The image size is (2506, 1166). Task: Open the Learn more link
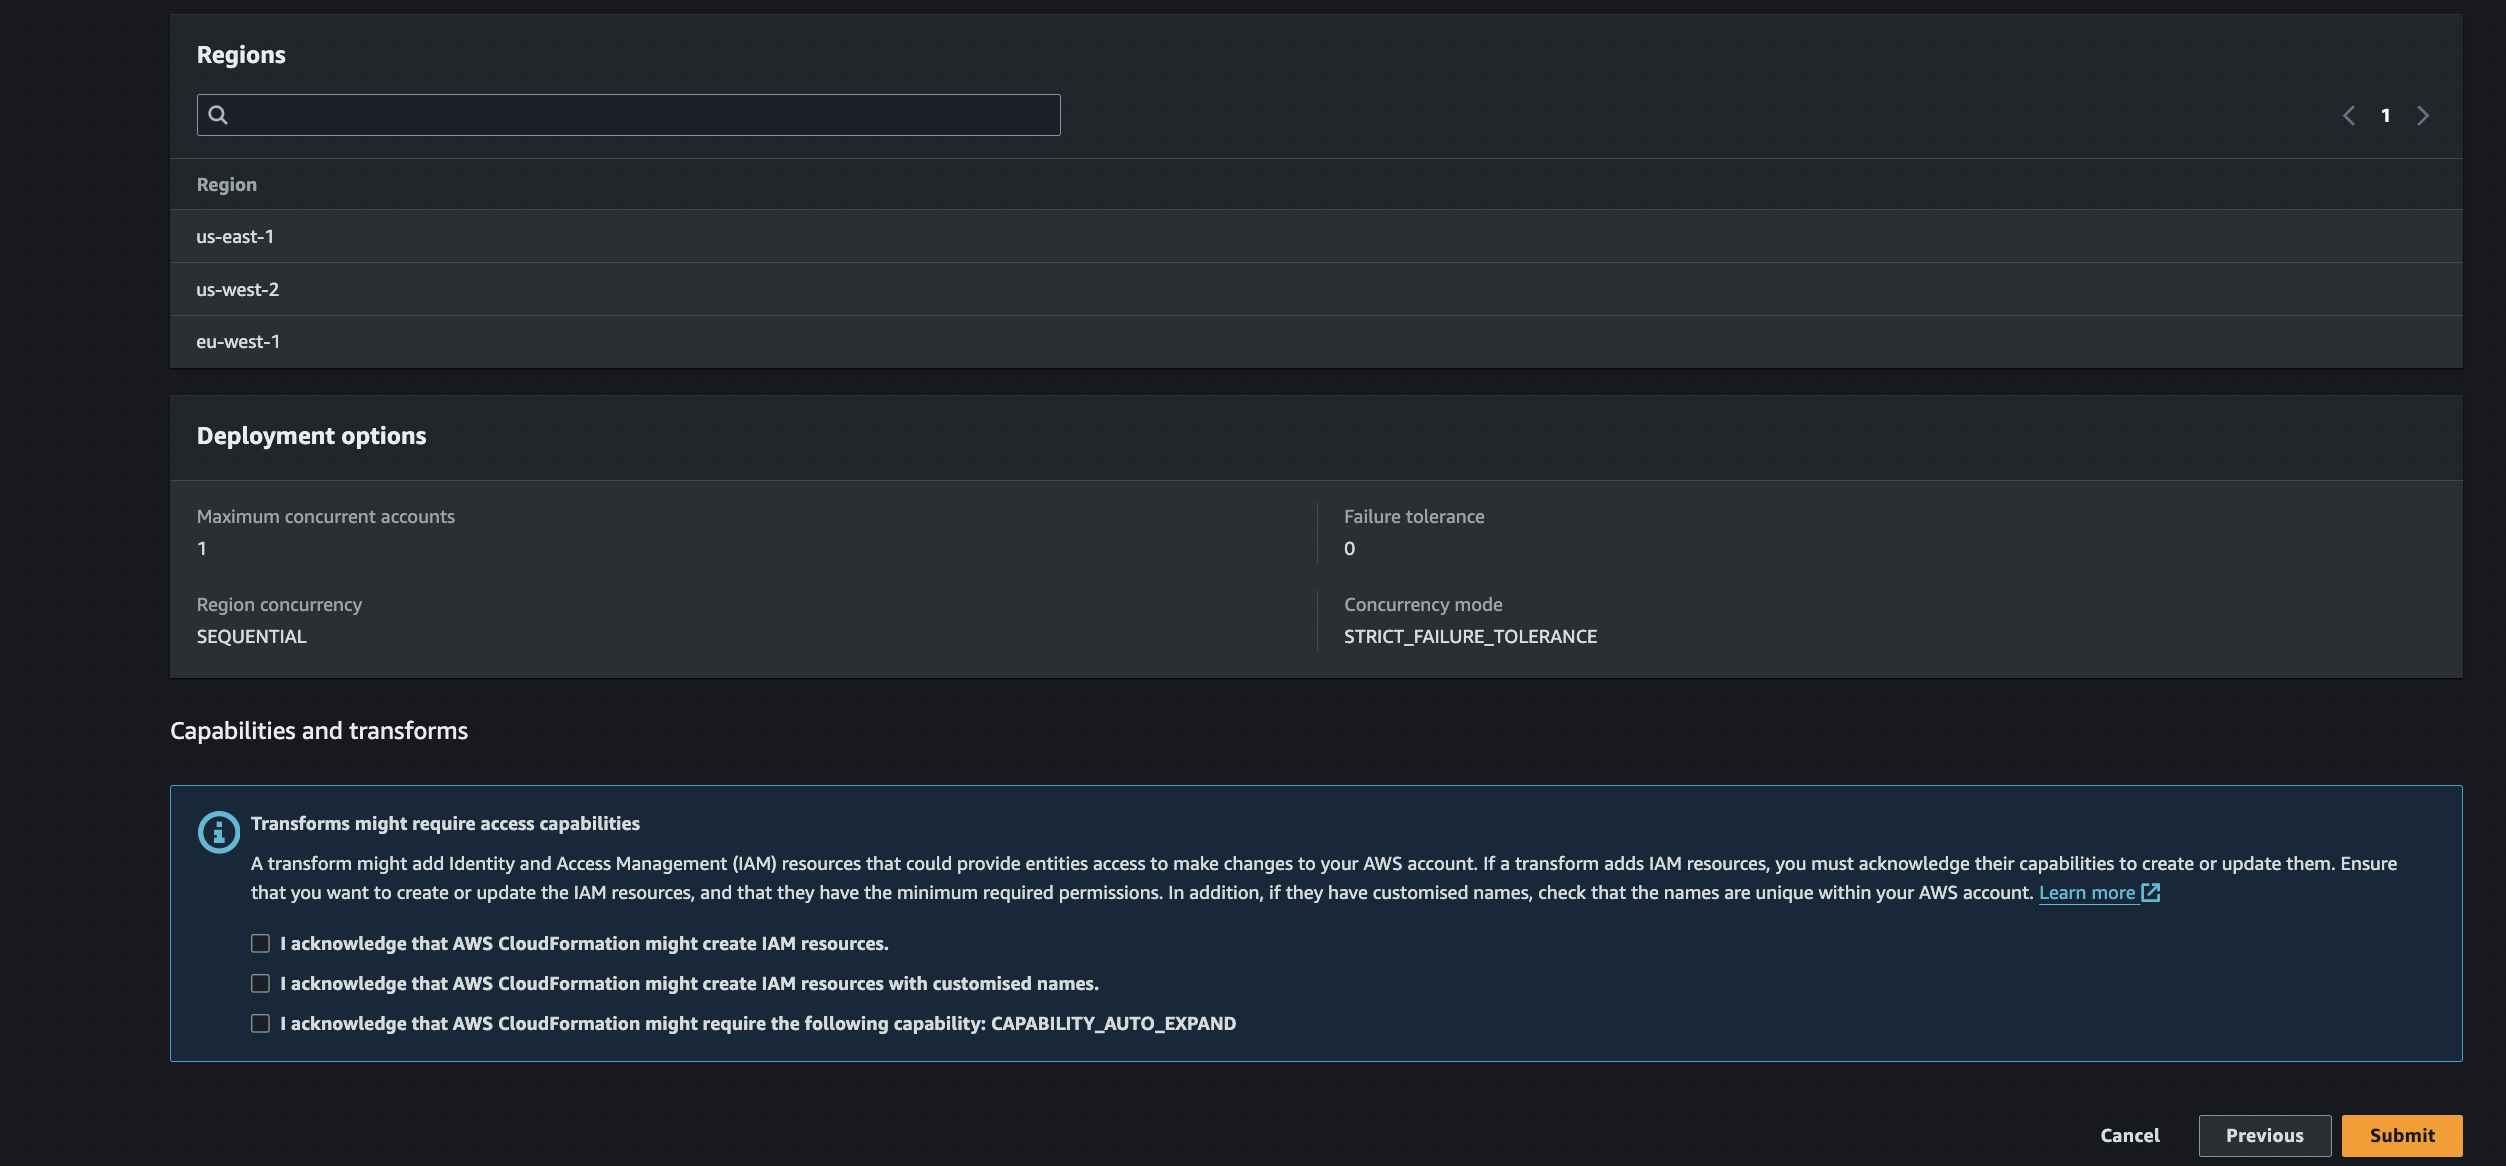pos(2086,893)
